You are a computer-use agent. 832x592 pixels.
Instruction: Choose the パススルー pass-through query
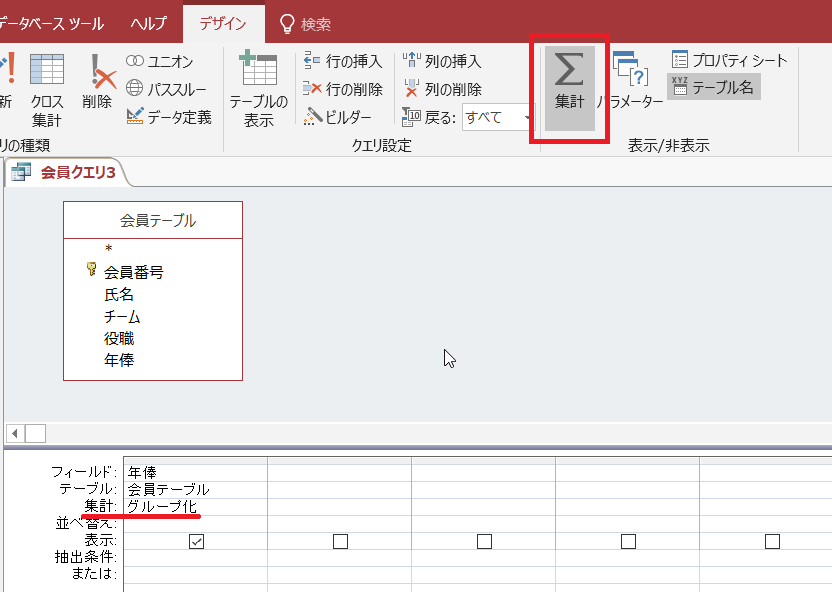coord(166,89)
